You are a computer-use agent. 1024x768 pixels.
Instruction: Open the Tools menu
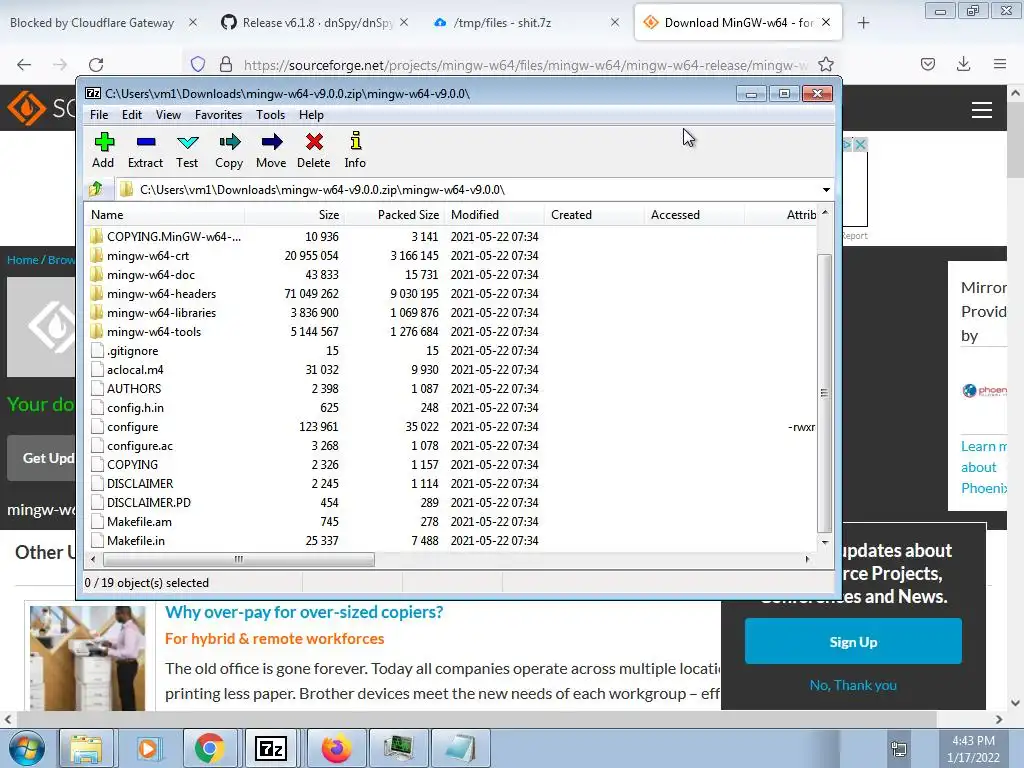(x=270, y=115)
